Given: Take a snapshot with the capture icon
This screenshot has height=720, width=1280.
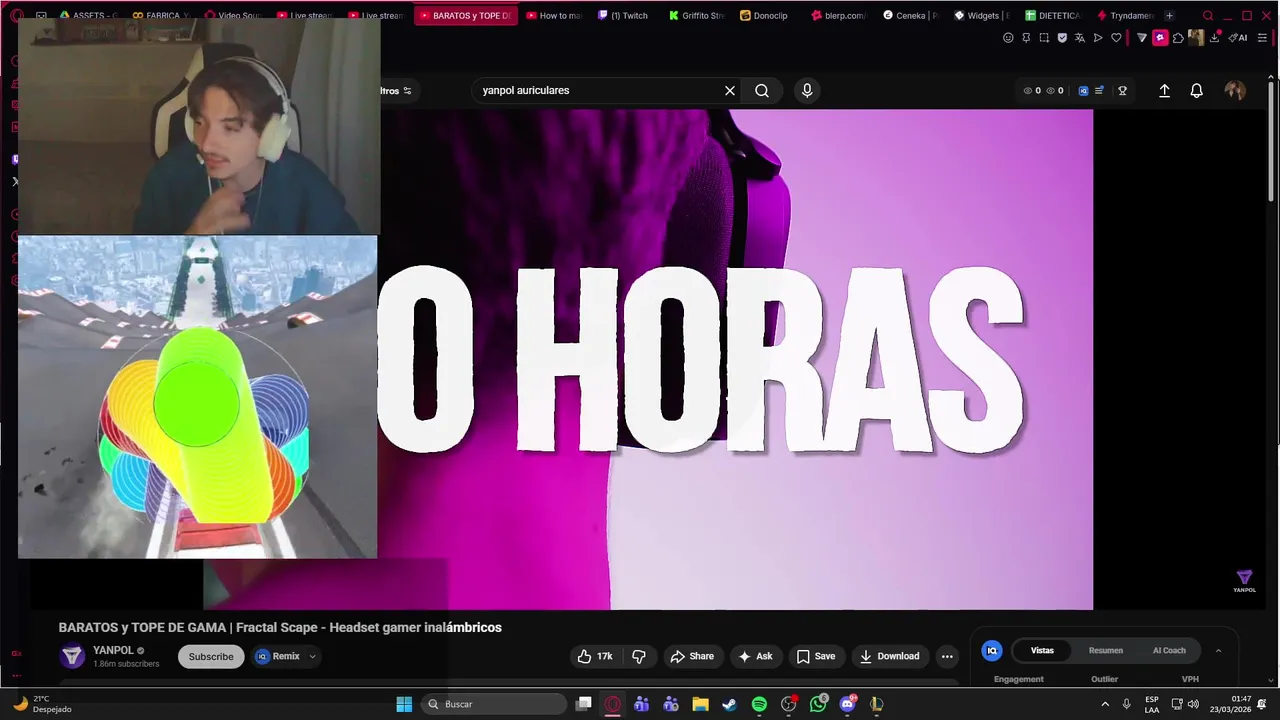Looking at the screenshot, I should tap(1044, 38).
